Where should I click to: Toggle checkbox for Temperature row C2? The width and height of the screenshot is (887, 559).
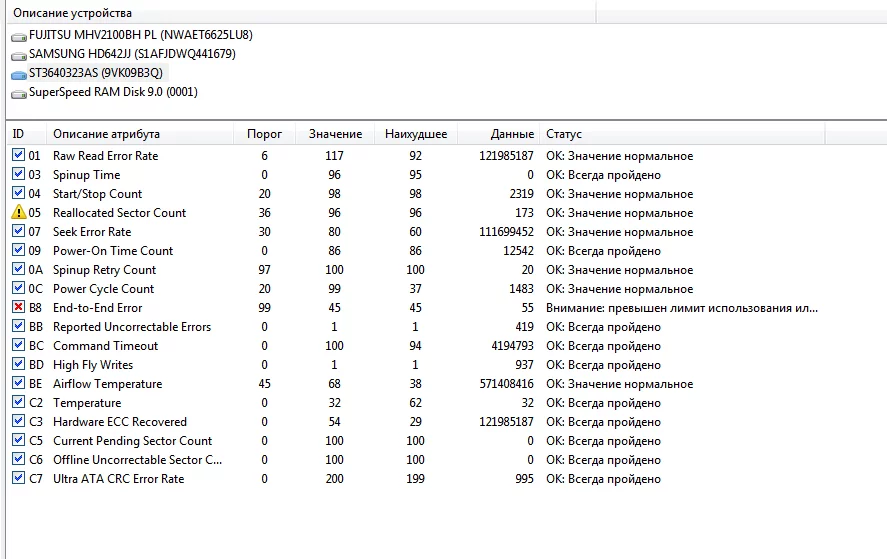pos(19,402)
